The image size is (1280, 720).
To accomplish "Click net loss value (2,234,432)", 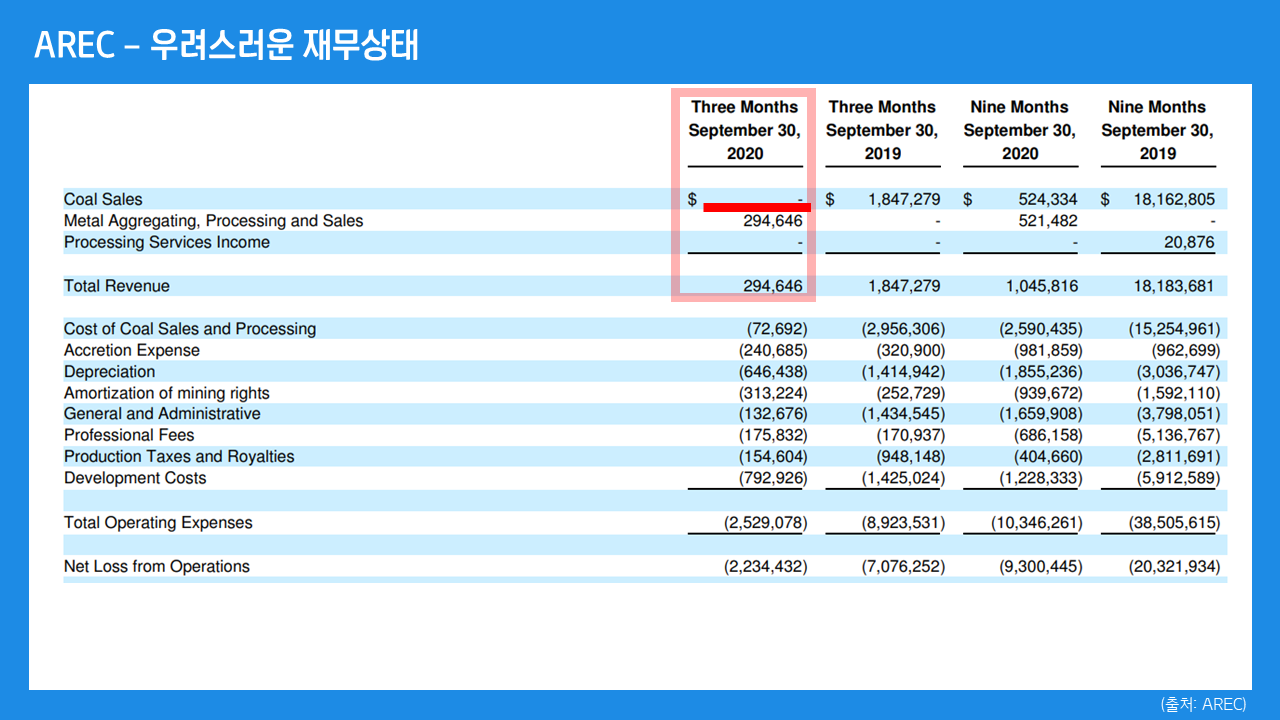I will (x=765, y=567).
